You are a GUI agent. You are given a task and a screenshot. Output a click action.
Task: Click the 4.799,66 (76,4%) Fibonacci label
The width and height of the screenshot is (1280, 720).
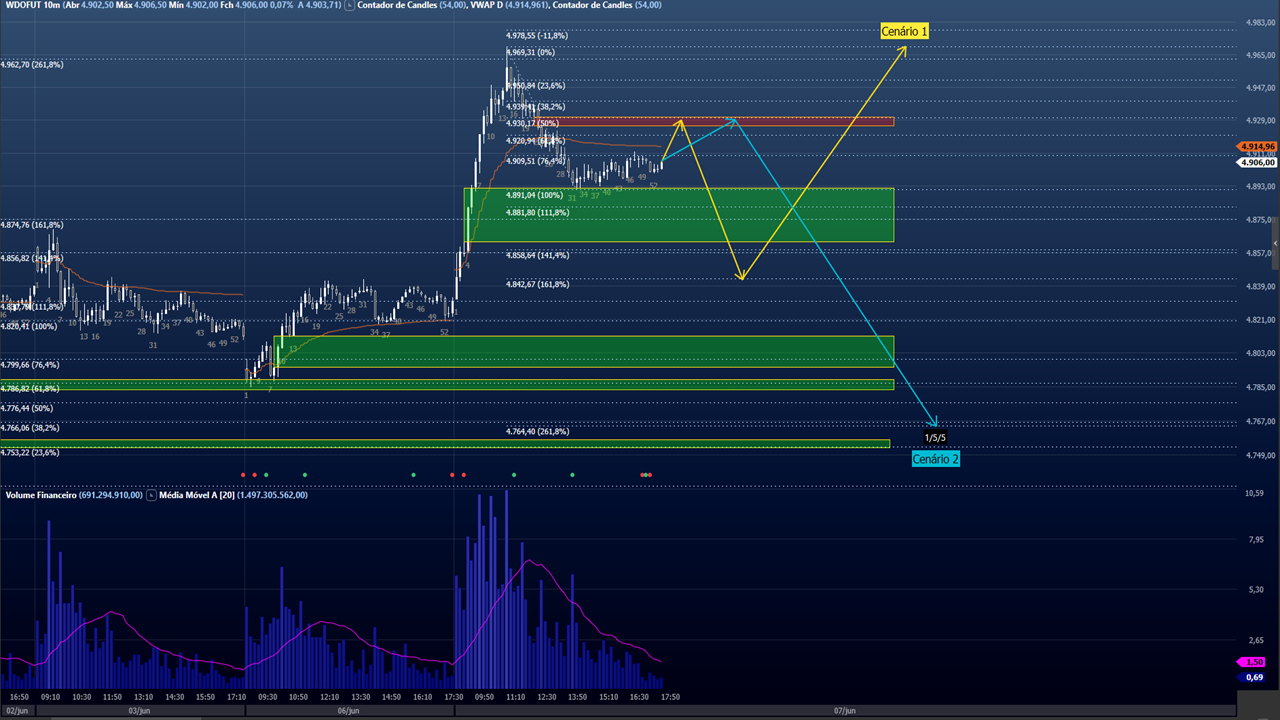pos(30,365)
